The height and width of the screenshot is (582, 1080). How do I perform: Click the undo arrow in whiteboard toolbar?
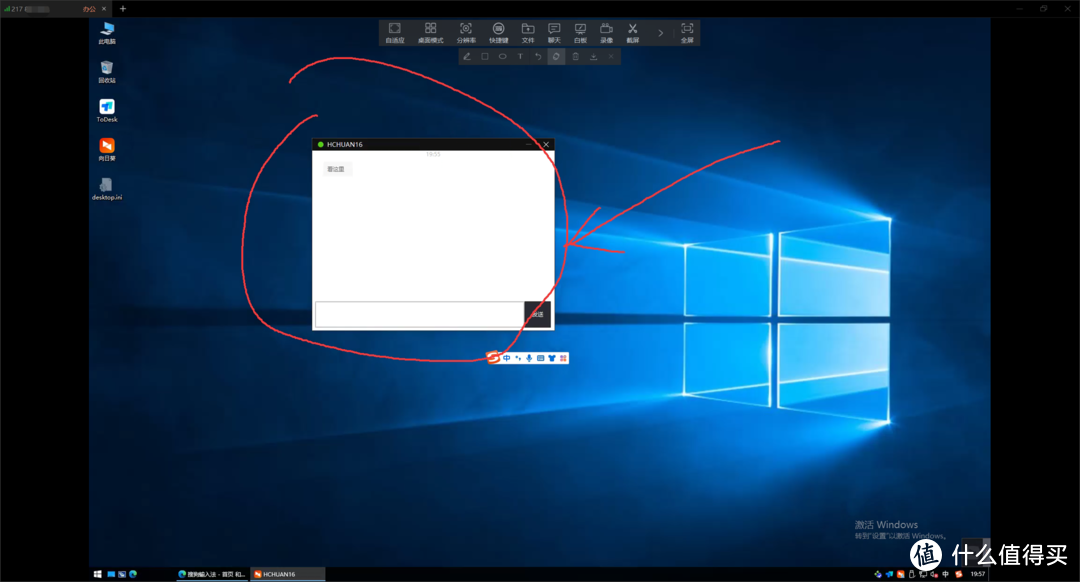tap(538, 57)
